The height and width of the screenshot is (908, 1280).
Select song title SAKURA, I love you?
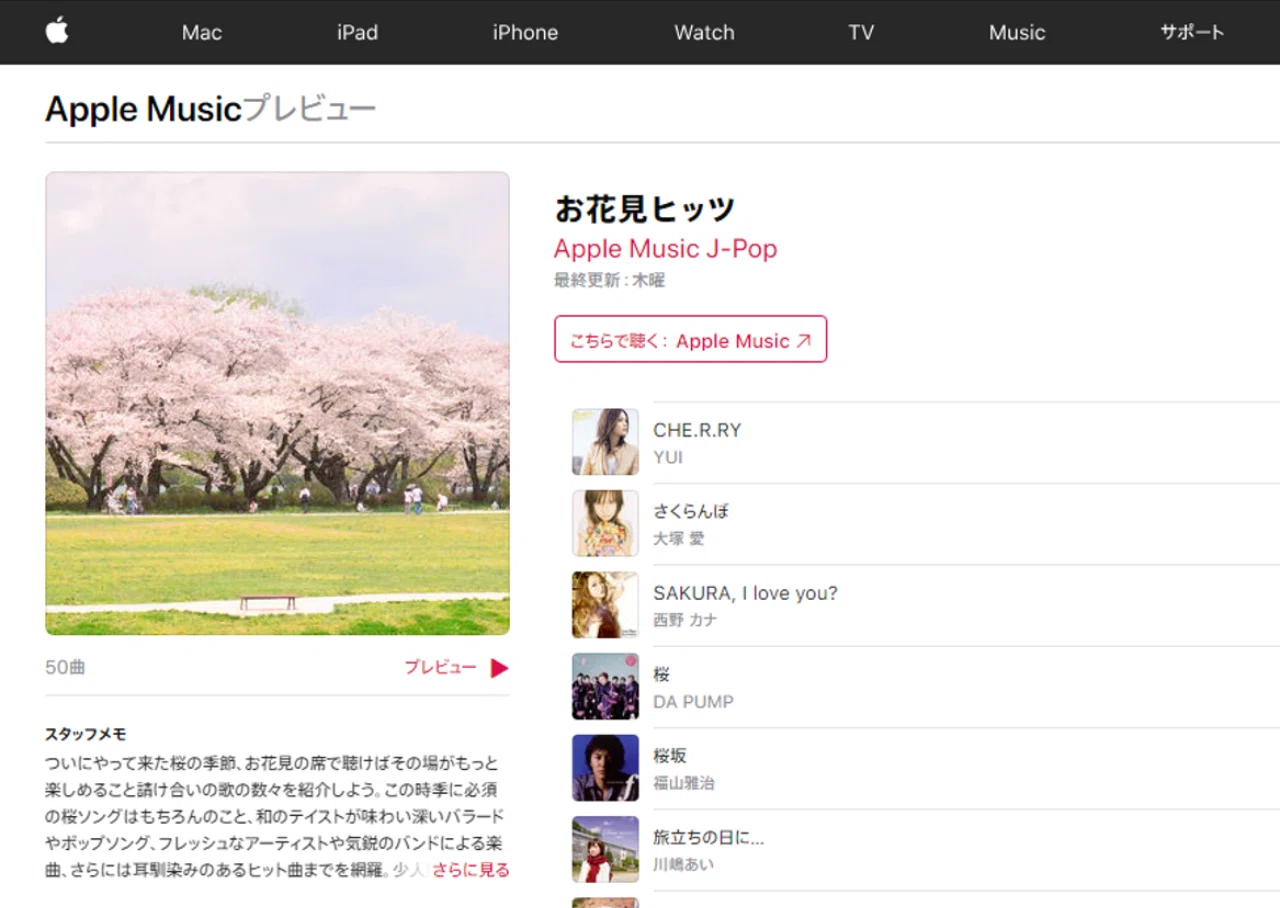pos(745,593)
